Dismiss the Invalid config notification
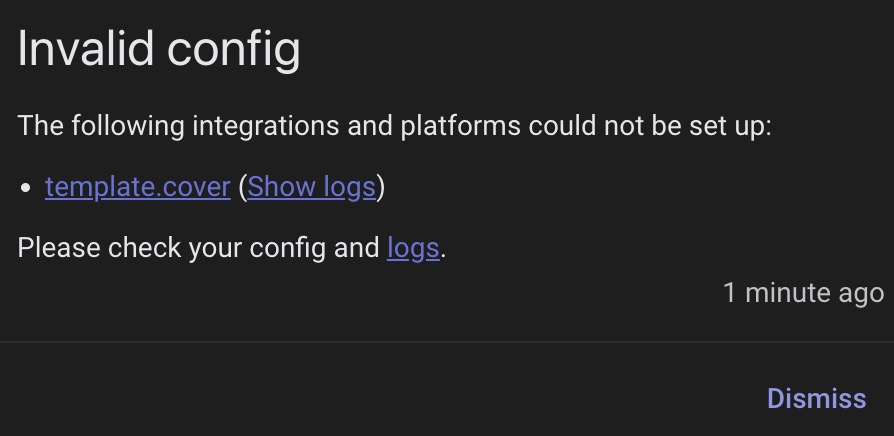Image resolution: width=894 pixels, height=436 pixels. [816, 398]
